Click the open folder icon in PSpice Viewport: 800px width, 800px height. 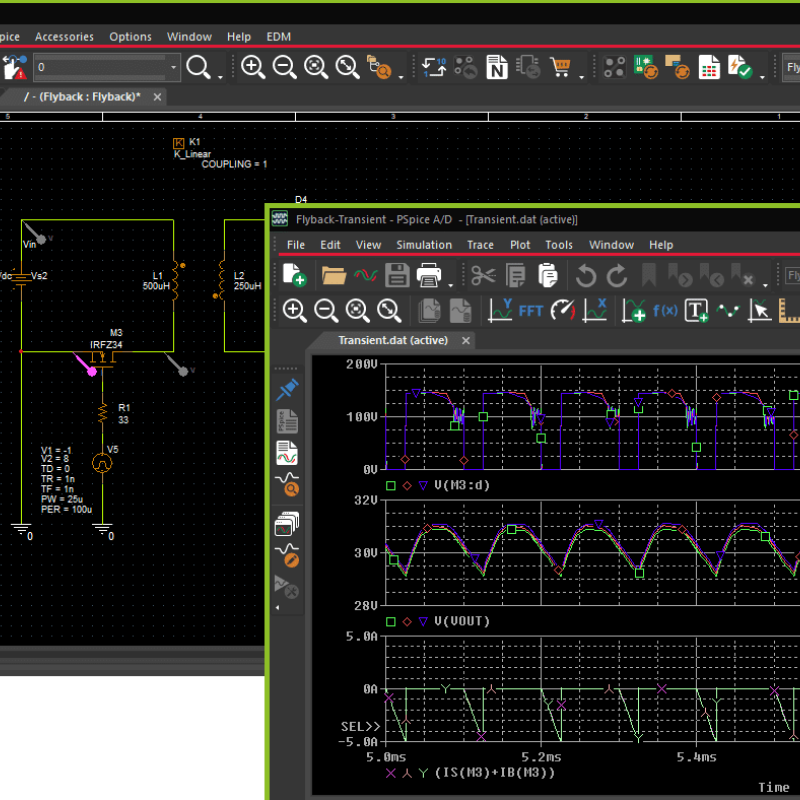[333, 275]
